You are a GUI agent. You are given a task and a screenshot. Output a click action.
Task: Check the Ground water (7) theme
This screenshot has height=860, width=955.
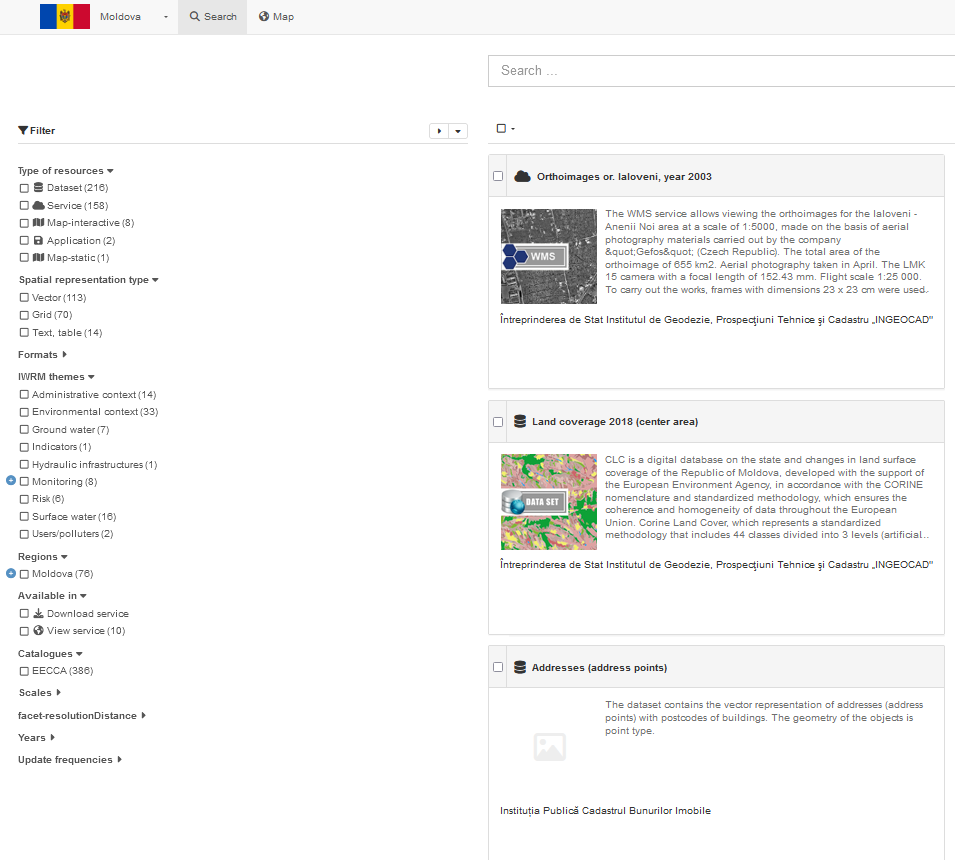point(24,429)
